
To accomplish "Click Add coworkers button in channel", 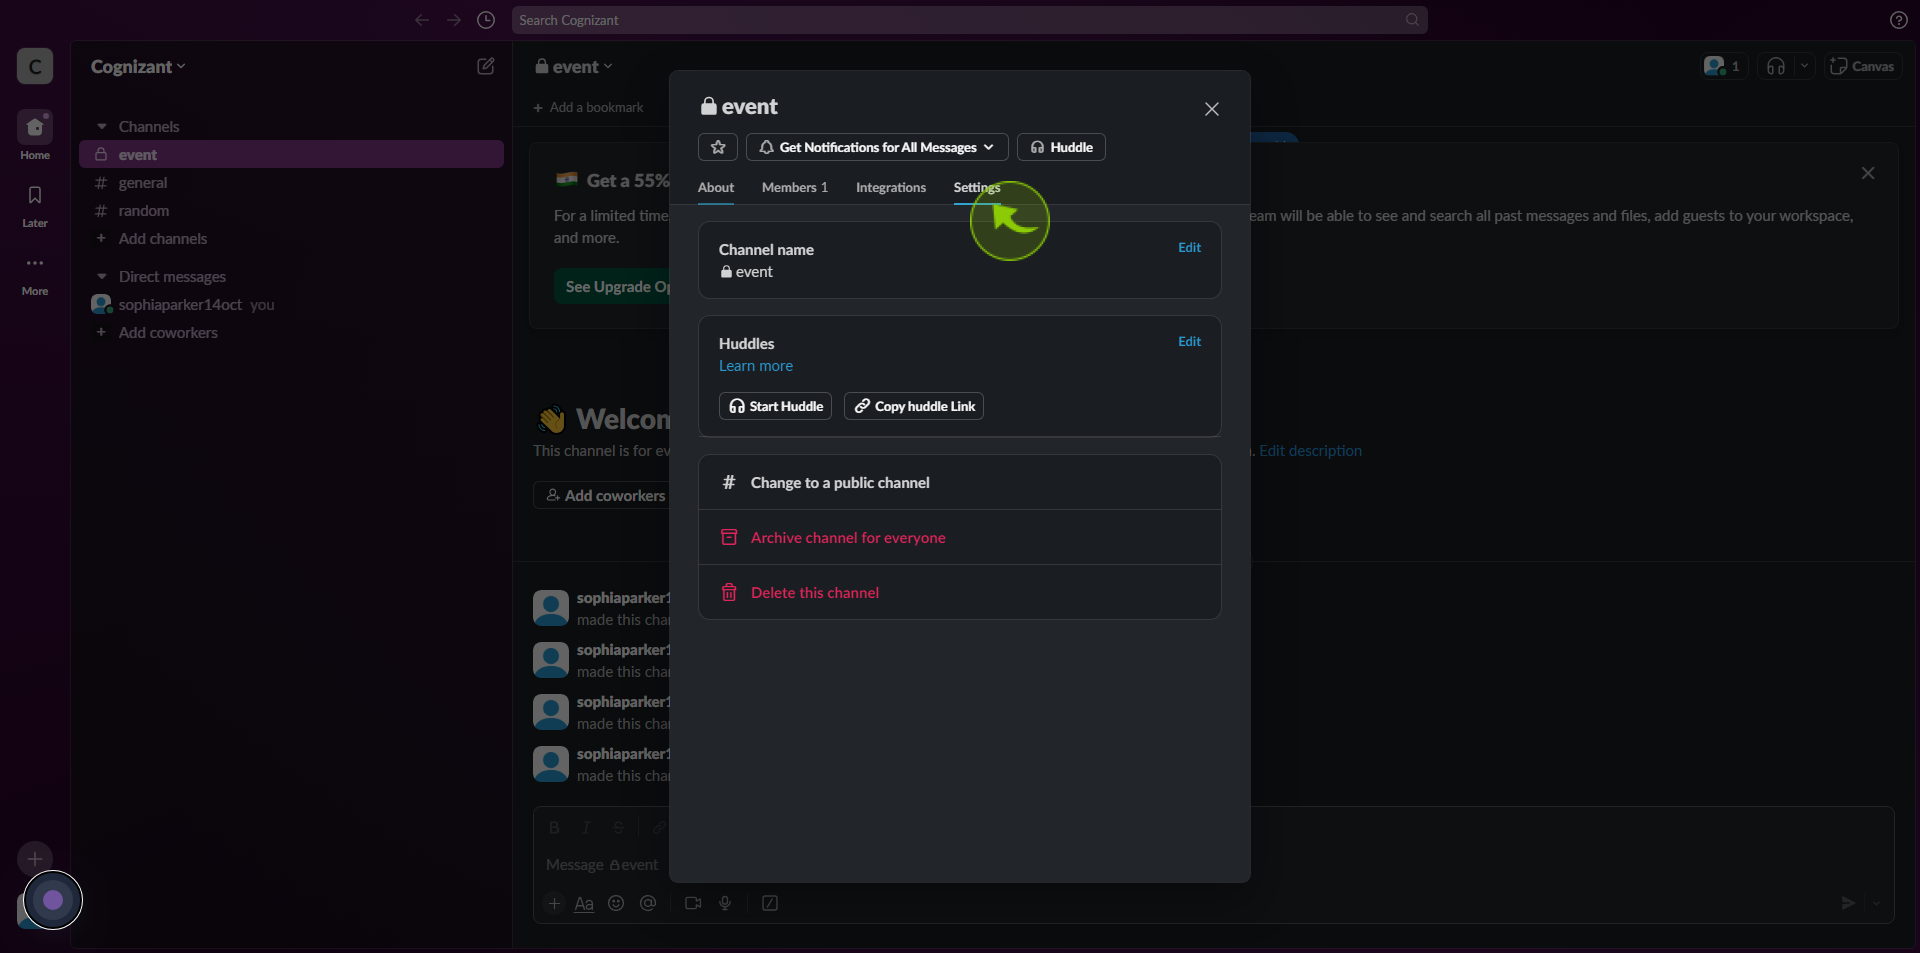I will click(x=605, y=496).
